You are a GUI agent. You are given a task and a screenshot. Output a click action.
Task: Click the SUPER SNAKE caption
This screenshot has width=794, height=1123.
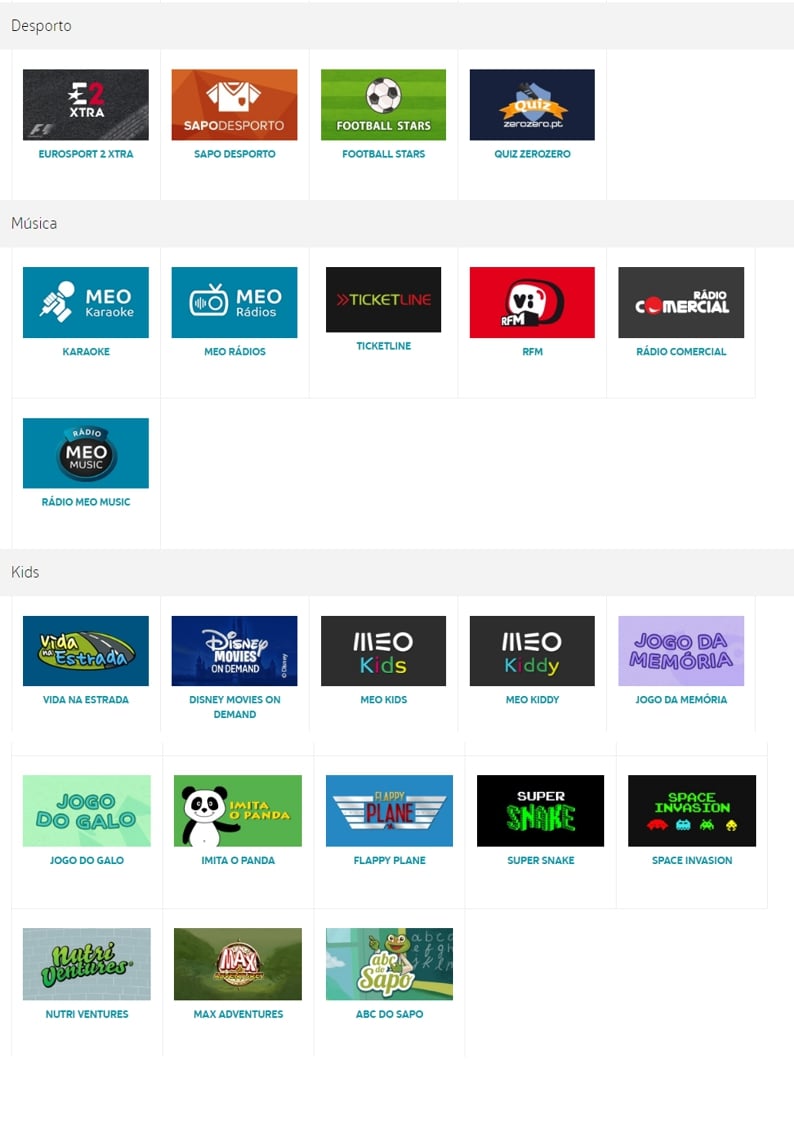[x=541, y=860]
